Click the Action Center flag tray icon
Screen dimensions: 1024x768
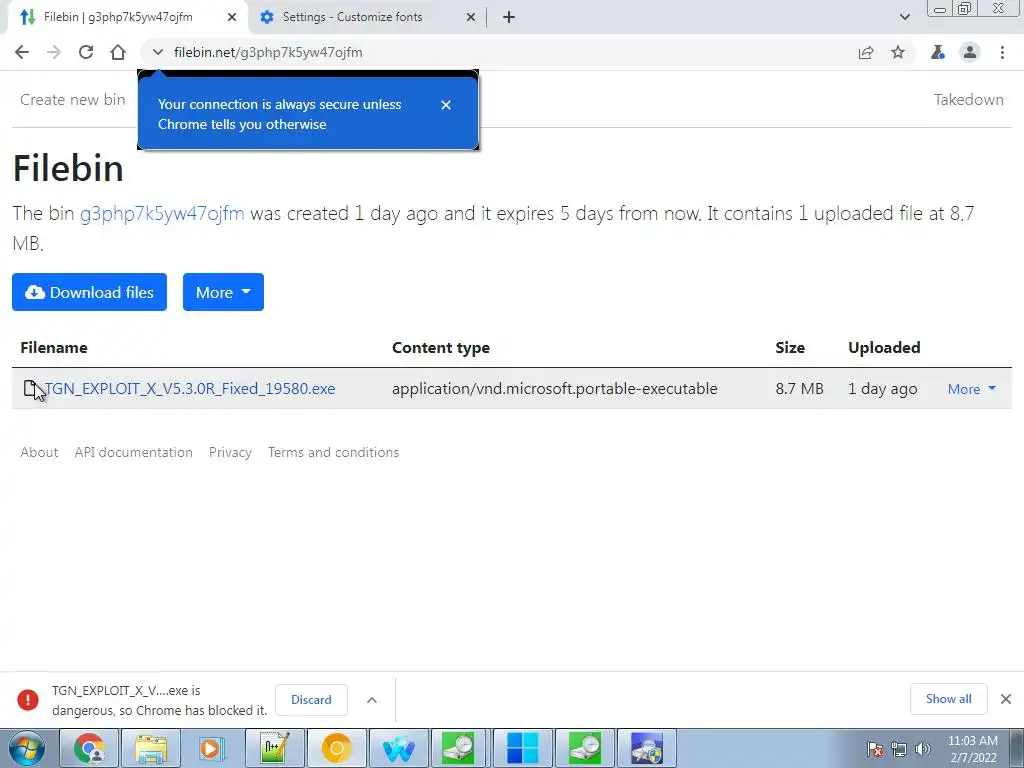(875, 749)
